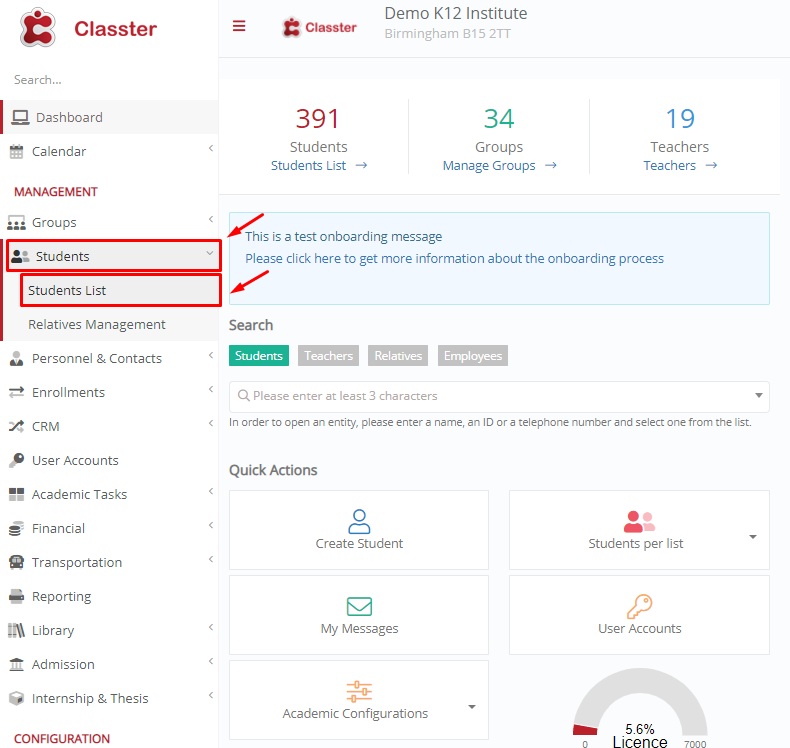The height and width of the screenshot is (748, 790).
Task: Click the Transportation bus icon
Action: pos(17,562)
